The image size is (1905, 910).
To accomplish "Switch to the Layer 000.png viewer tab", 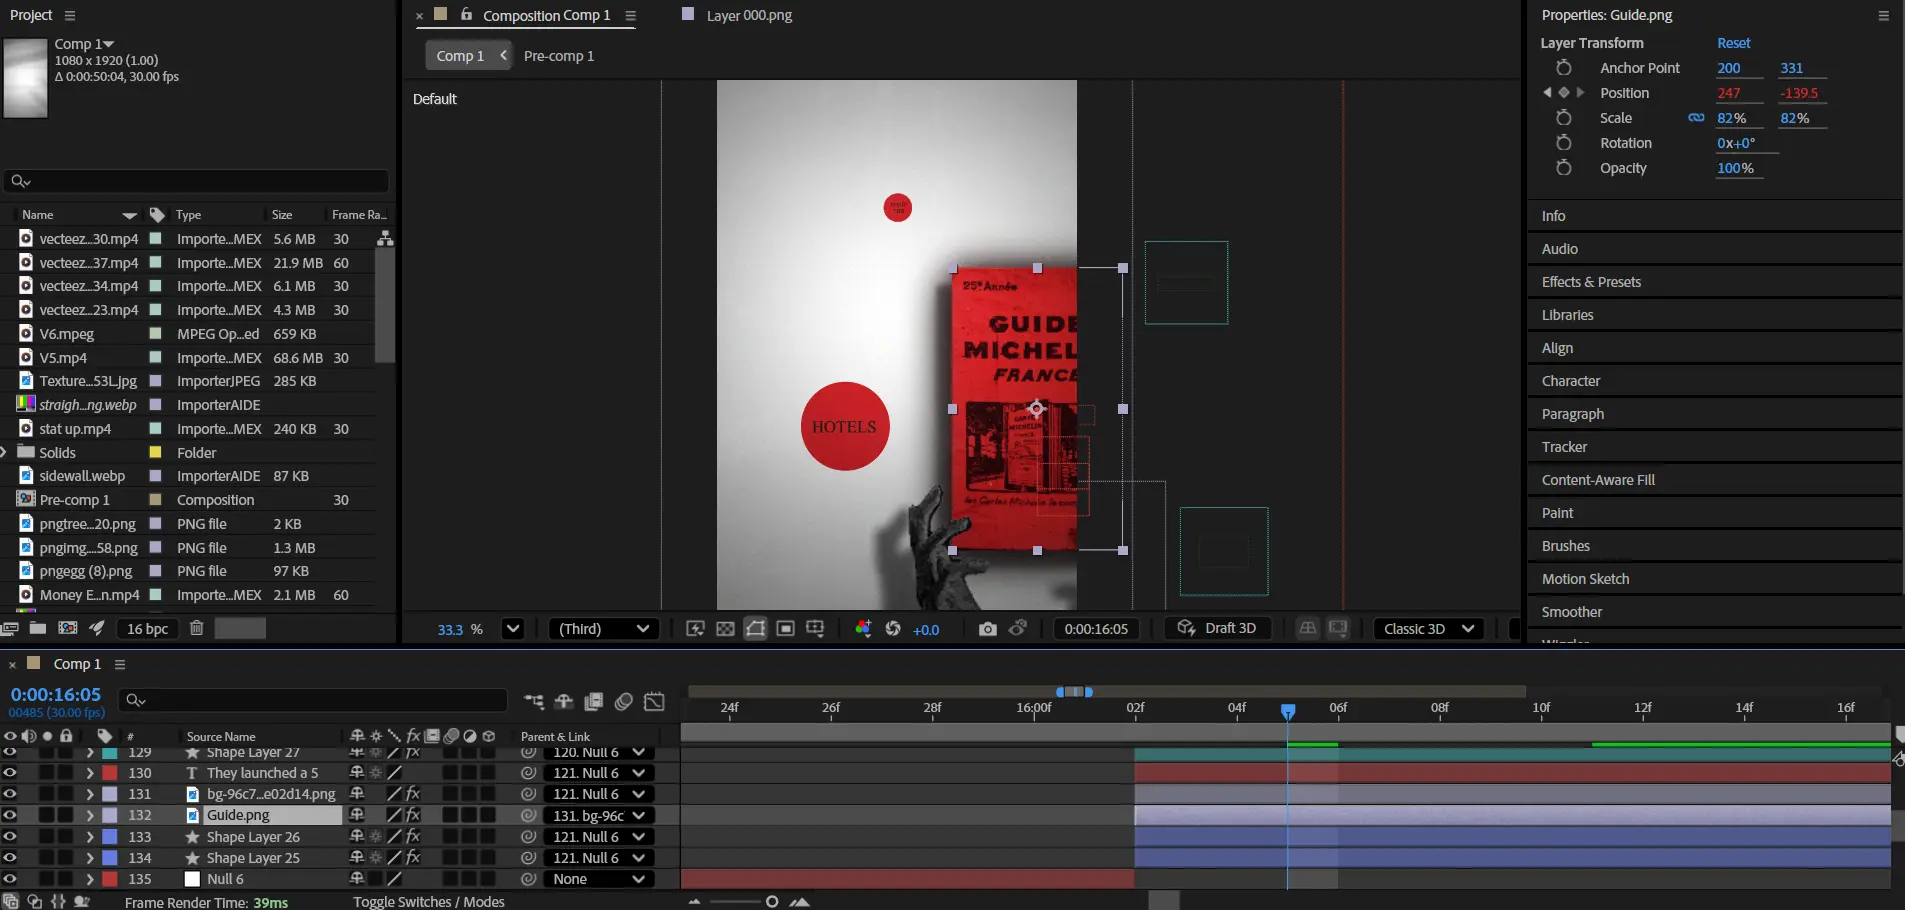I will 748,15.
